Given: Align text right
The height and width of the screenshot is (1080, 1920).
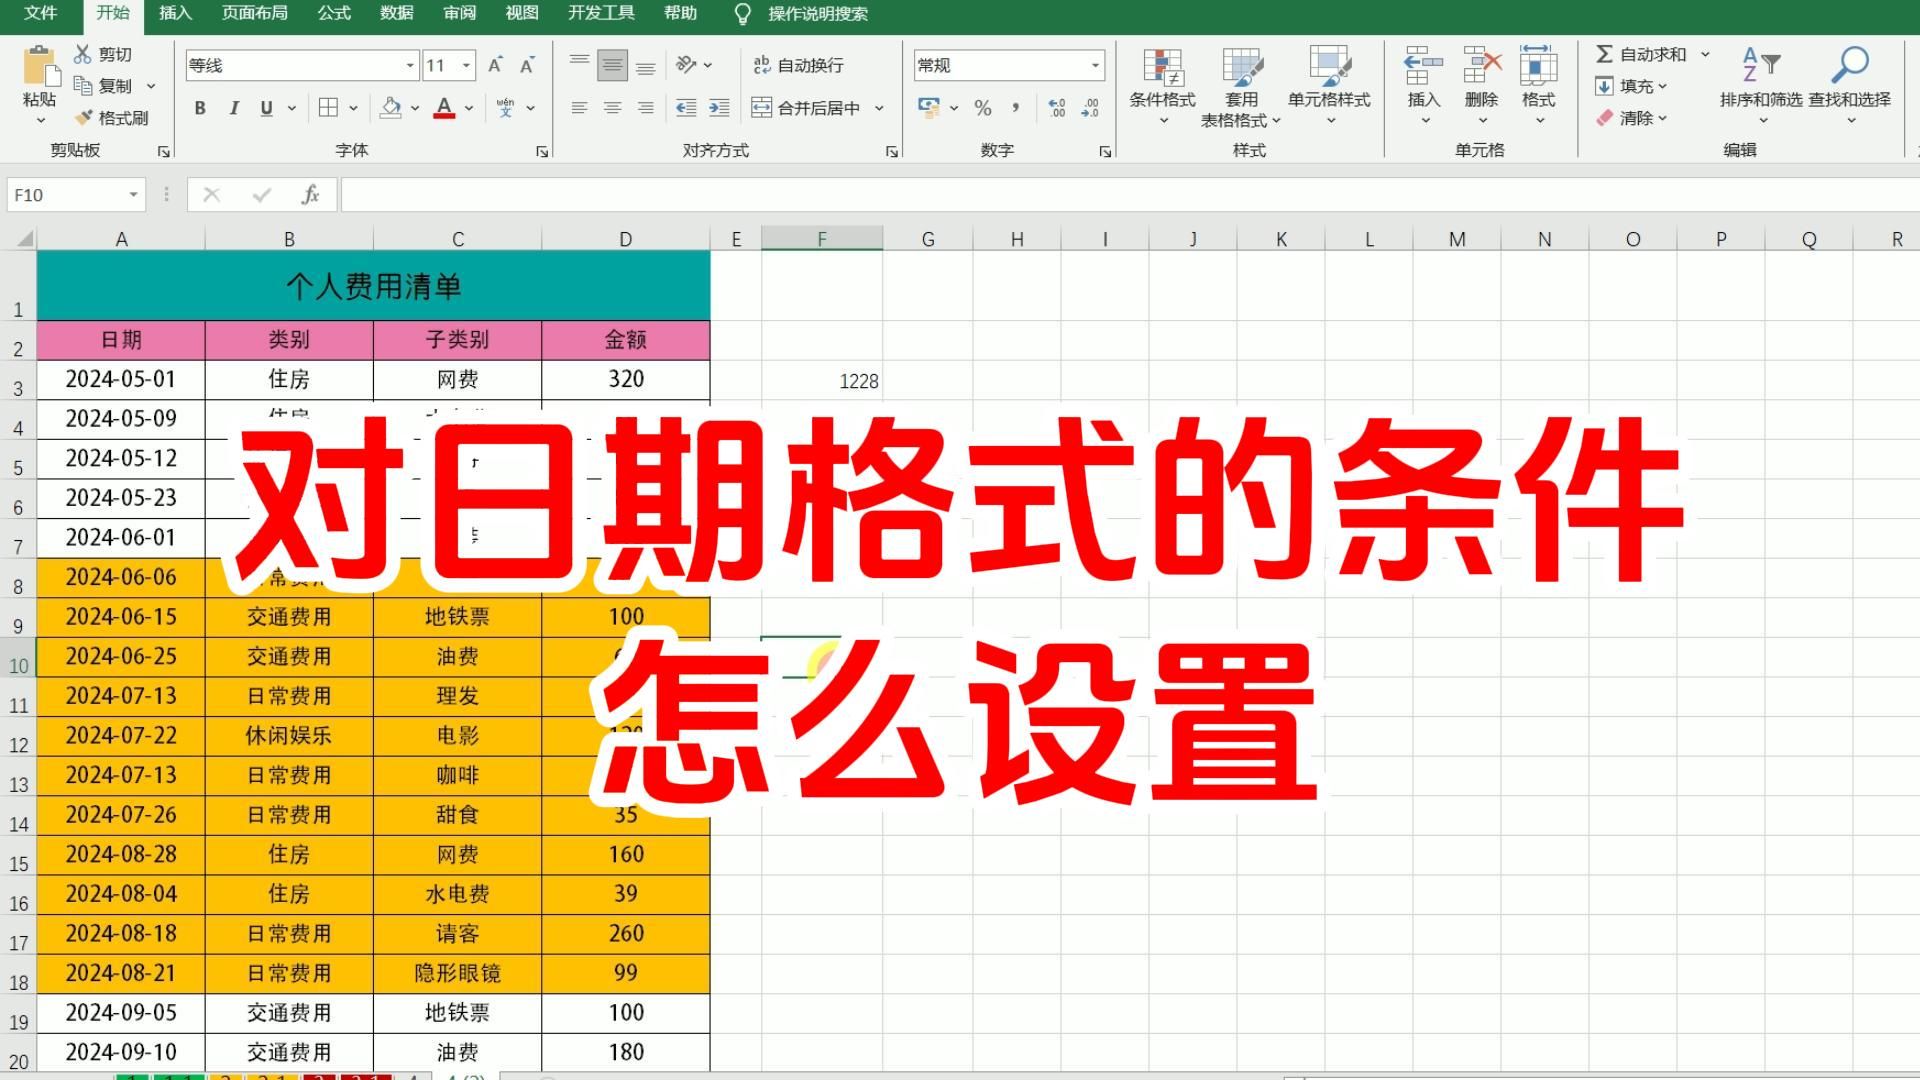Looking at the screenshot, I should tap(646, 108).
